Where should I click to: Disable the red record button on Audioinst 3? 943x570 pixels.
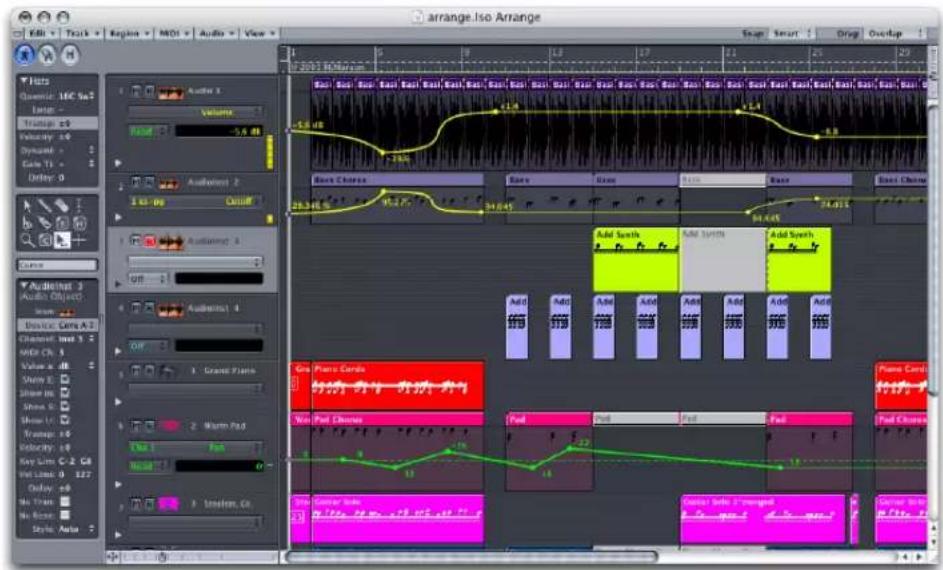[149, 242]
